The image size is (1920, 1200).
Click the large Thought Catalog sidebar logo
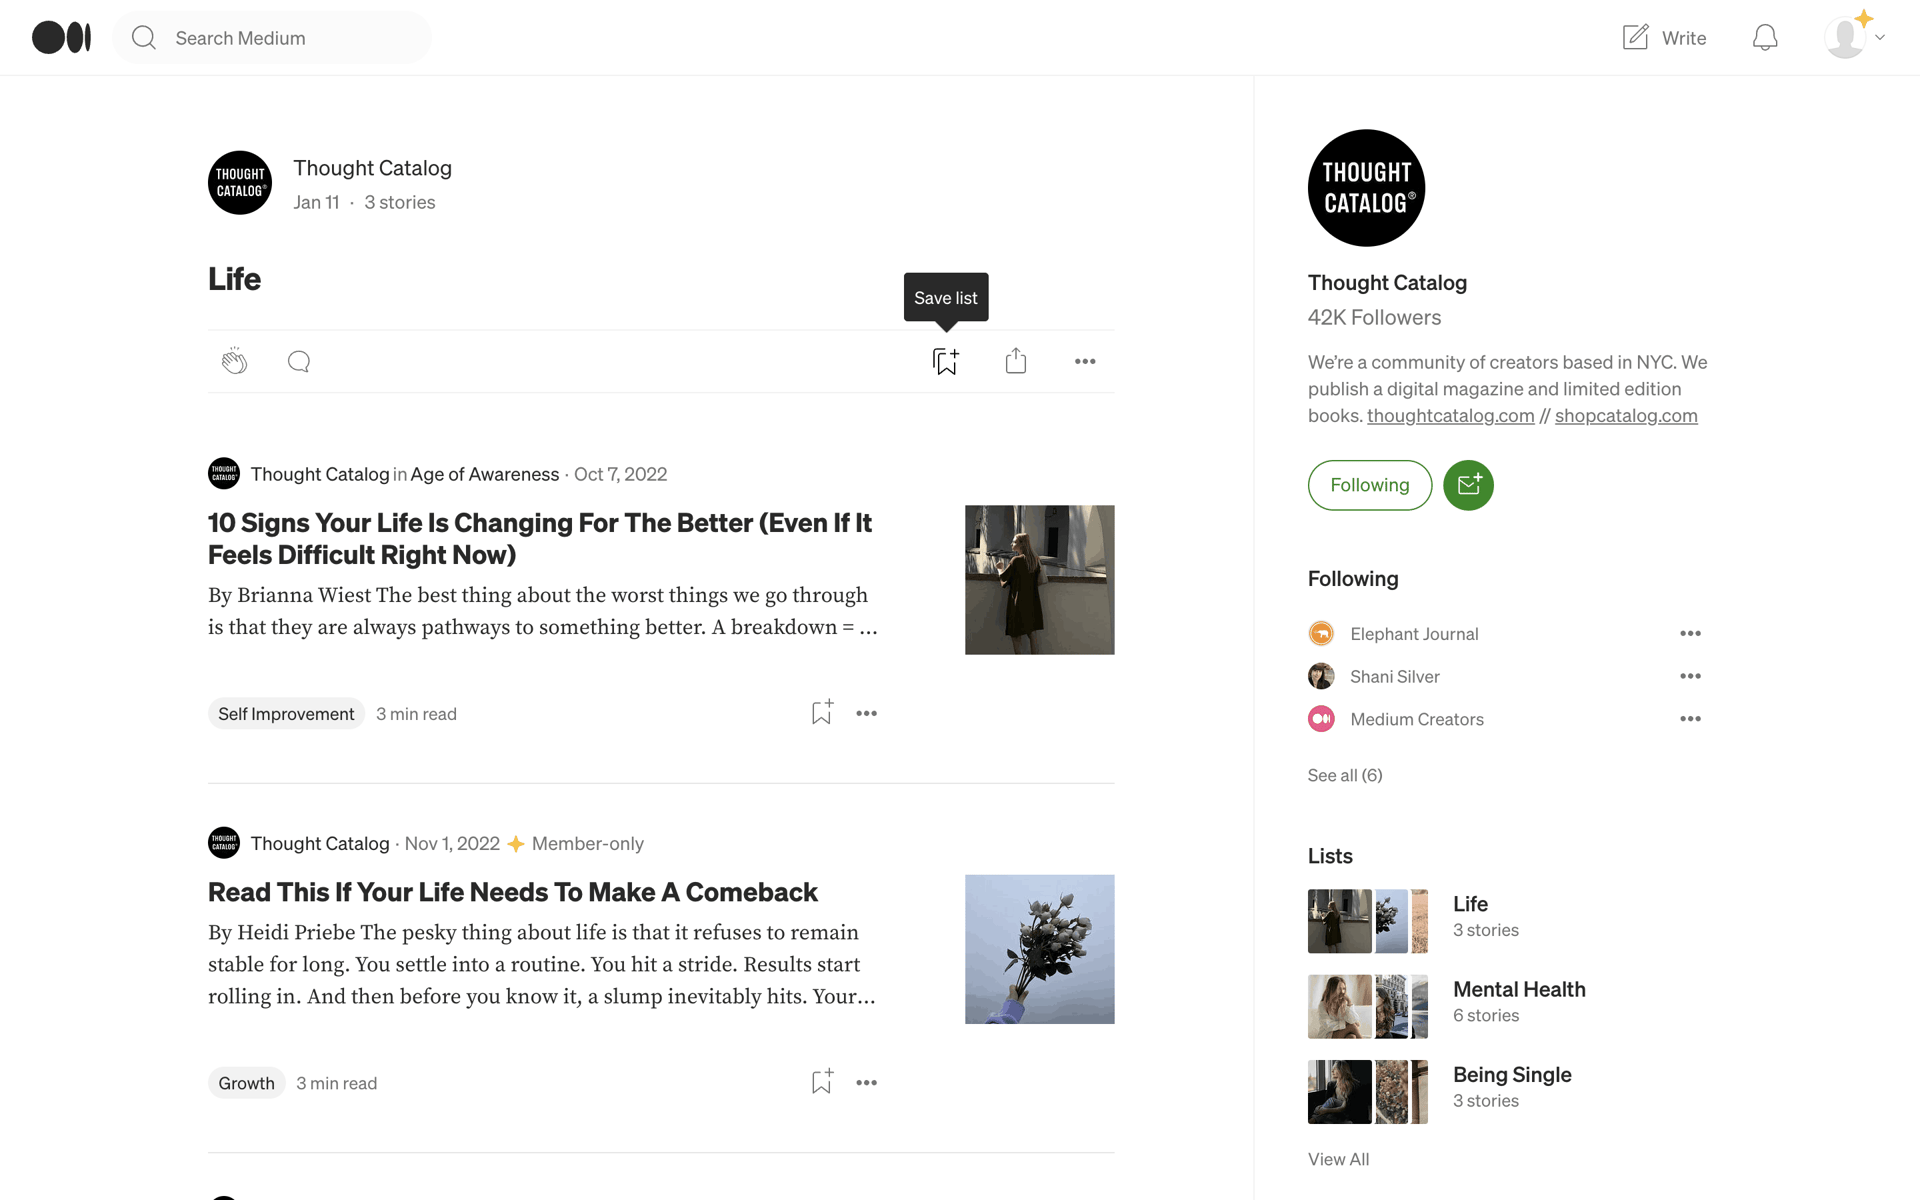tap(1366, 188)
